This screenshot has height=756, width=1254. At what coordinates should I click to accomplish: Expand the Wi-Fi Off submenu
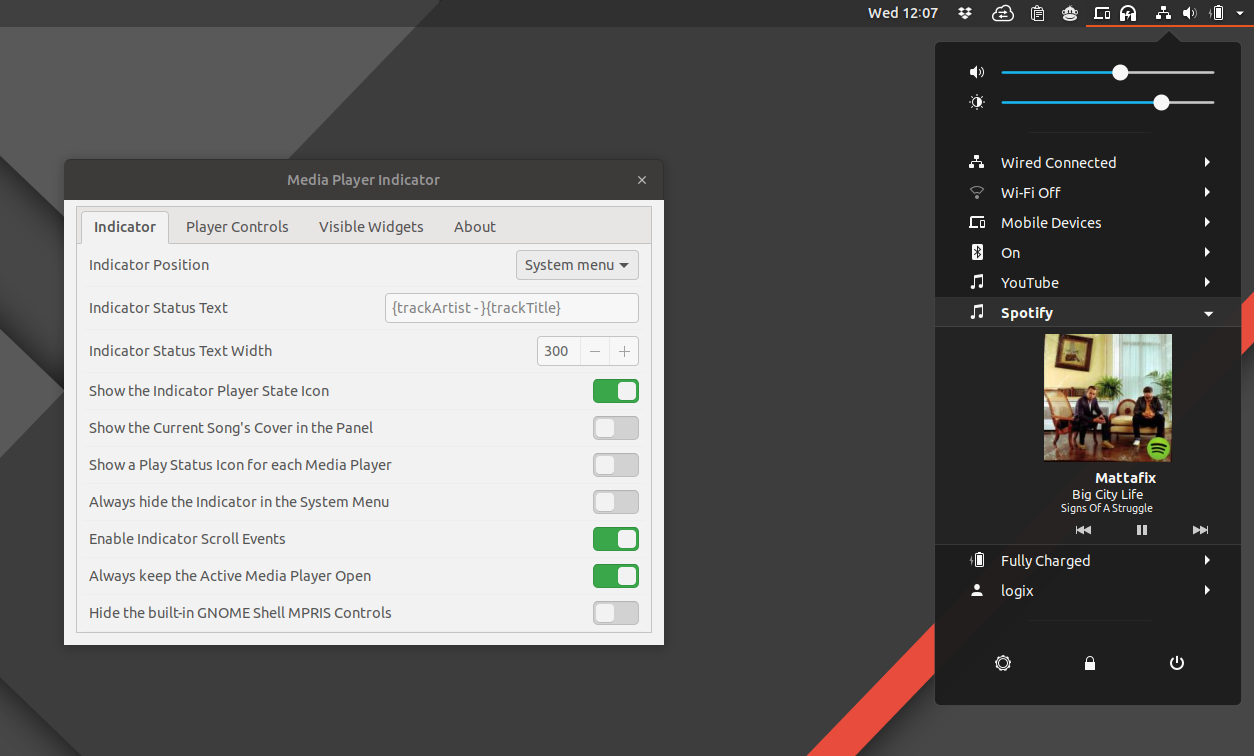pos(1088,192)
